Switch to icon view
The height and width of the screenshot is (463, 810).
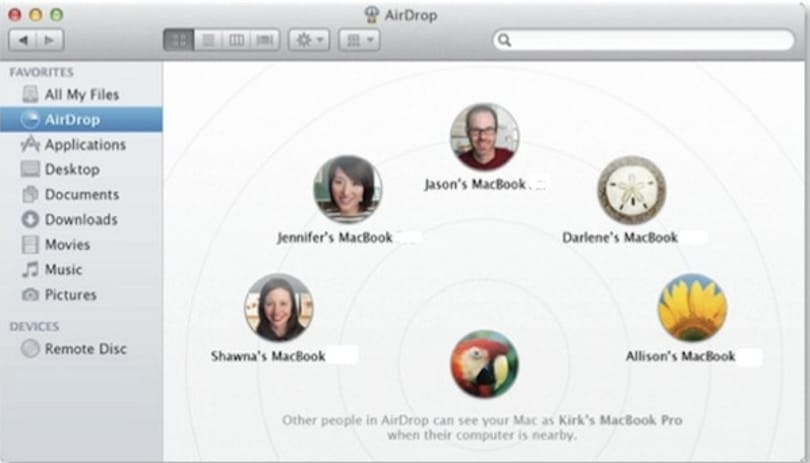pos(179,40)
